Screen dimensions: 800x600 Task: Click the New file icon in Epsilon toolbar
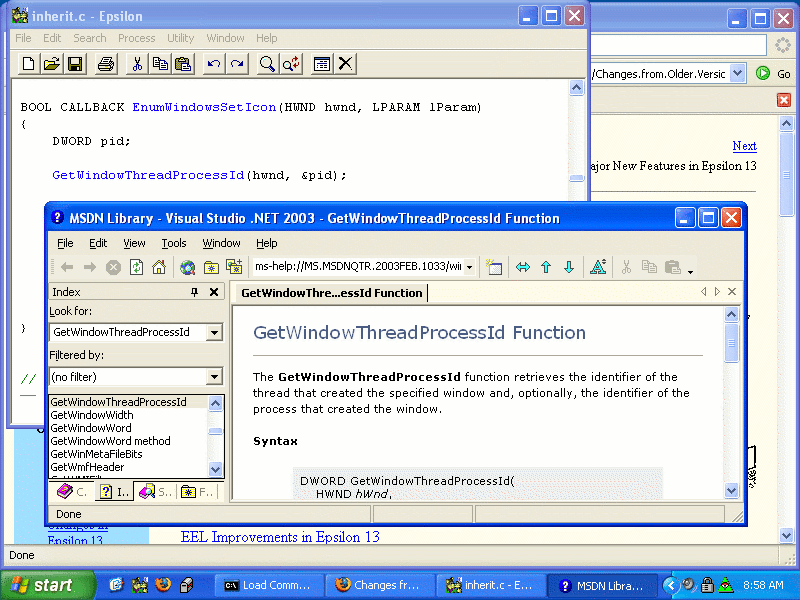[29, 64]
